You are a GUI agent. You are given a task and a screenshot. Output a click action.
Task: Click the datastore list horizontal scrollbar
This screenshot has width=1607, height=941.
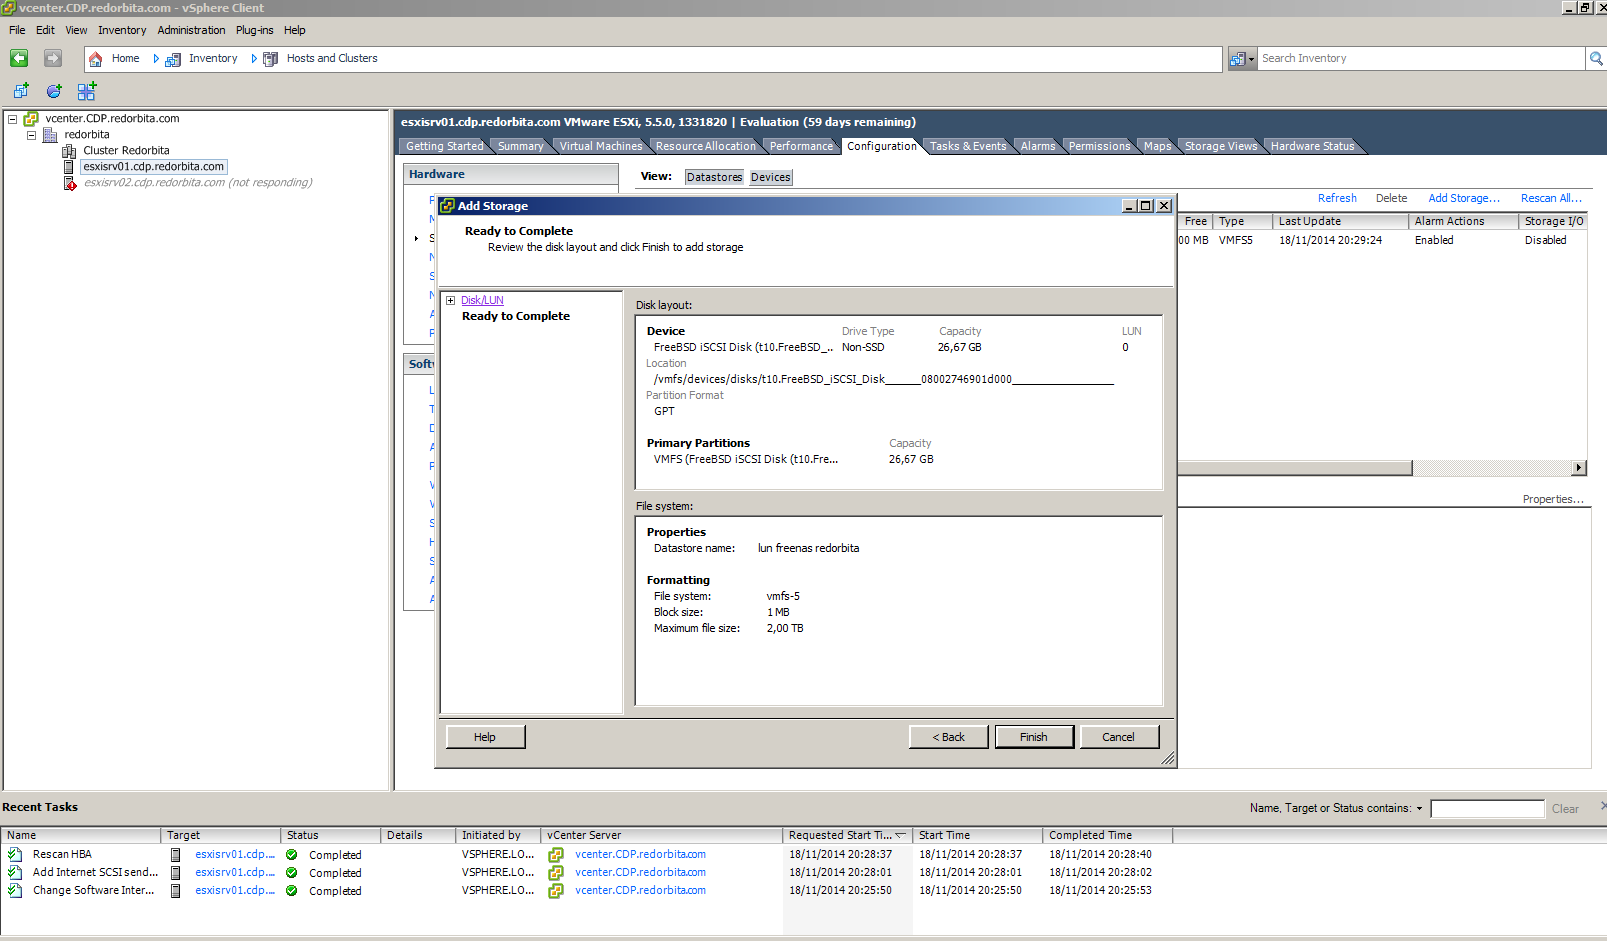coord(1294,468)
